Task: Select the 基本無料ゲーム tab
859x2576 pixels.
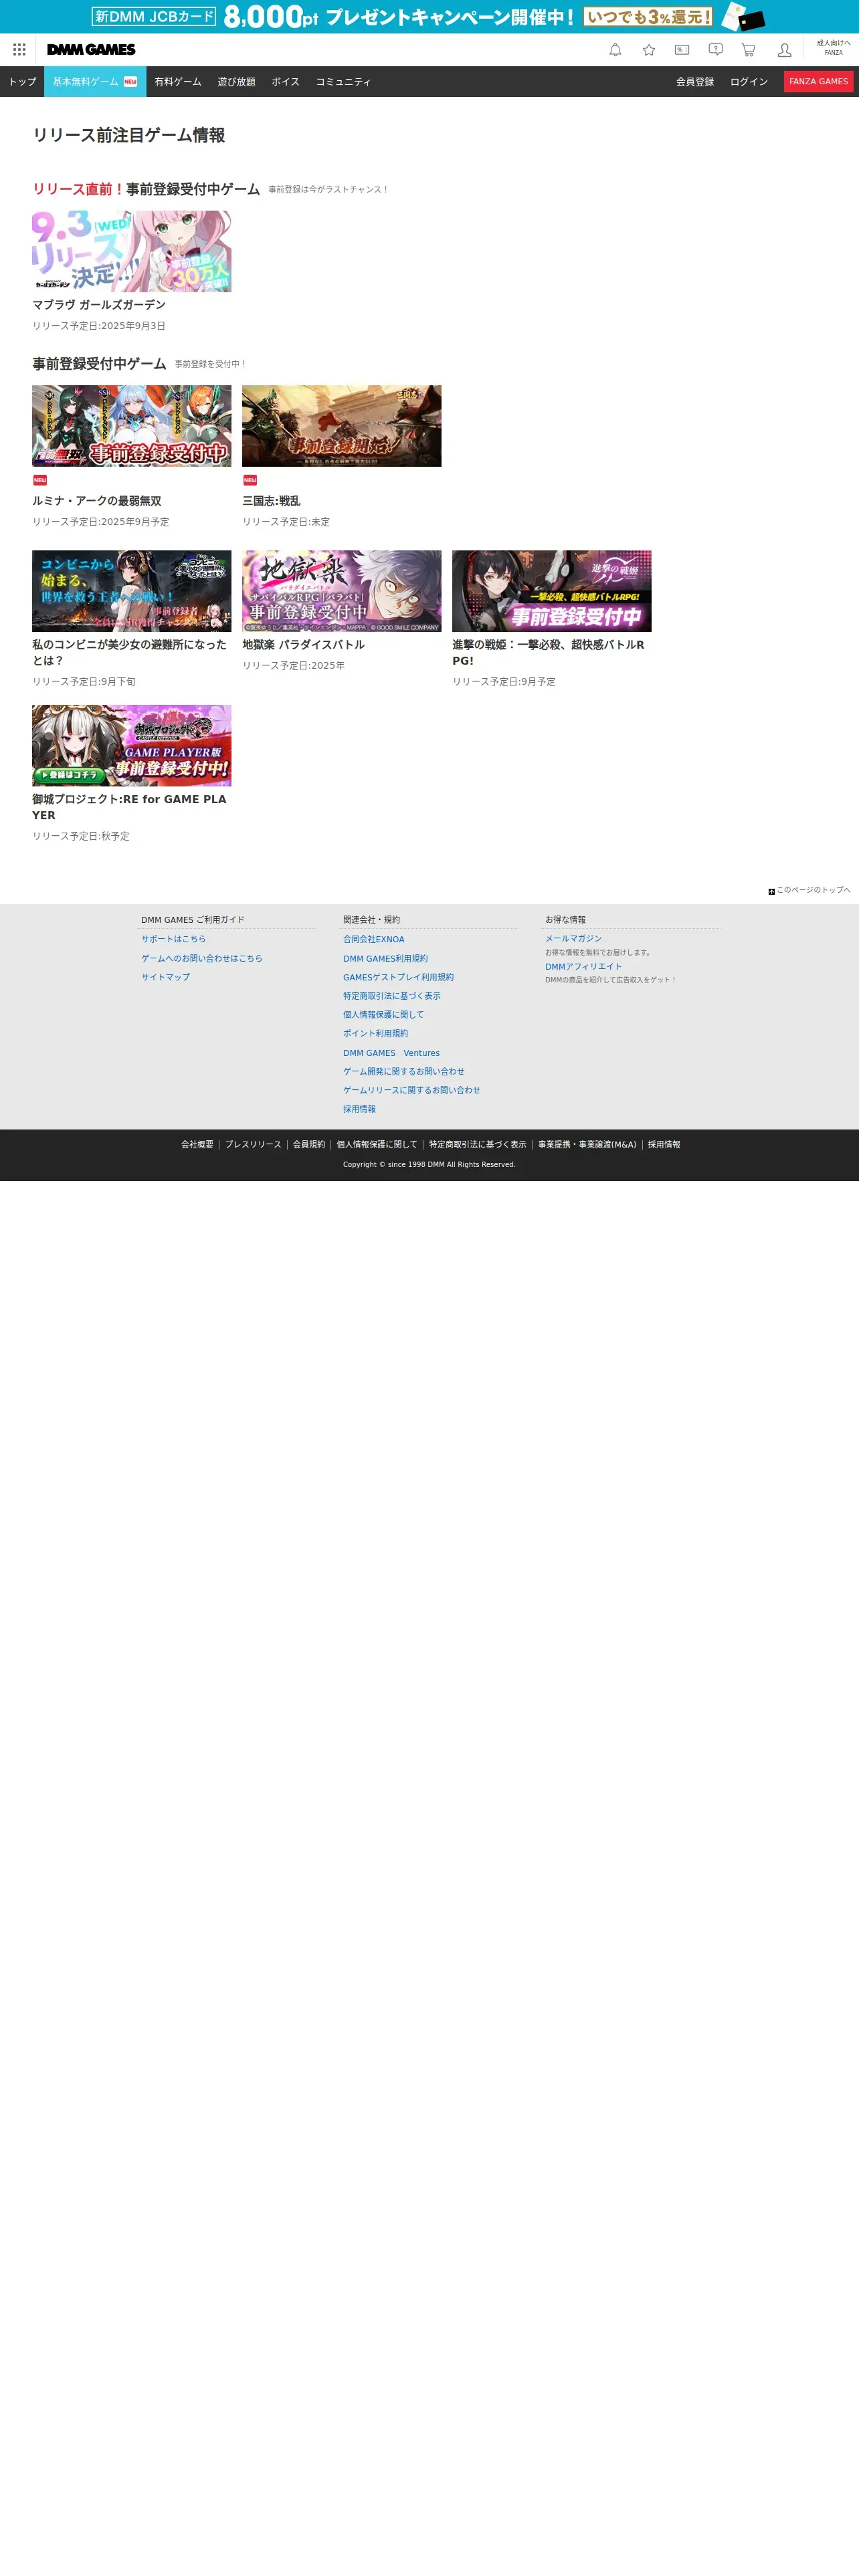Action: [x=95, y=82]
